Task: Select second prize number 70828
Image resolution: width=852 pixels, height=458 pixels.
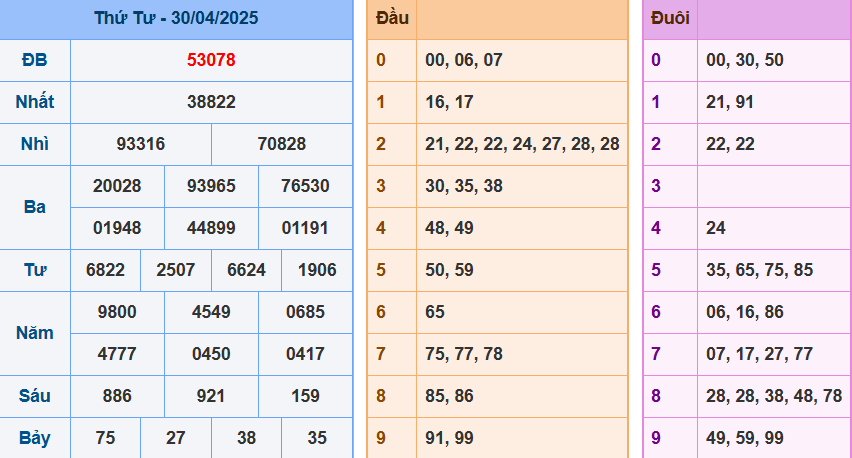Action: point(281,144)
